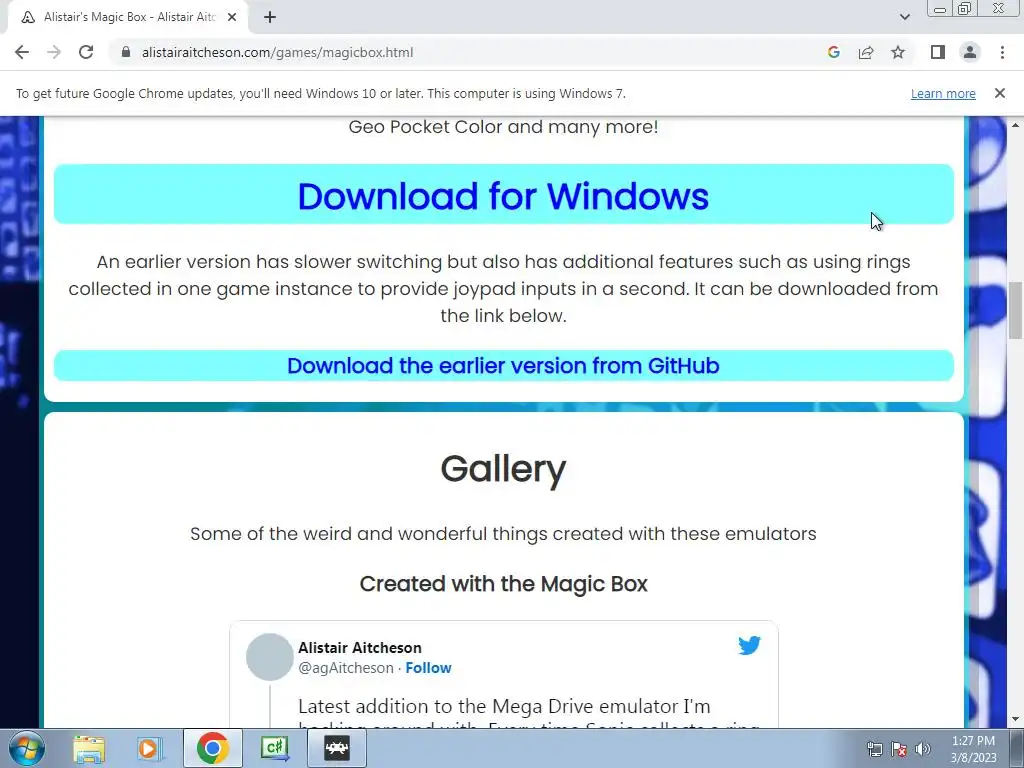The height and width of the screenshot is (768, 1024).
Task: Open Windows Explorer from taskbar
Action: pyautogui.click(x=89, y=748)
